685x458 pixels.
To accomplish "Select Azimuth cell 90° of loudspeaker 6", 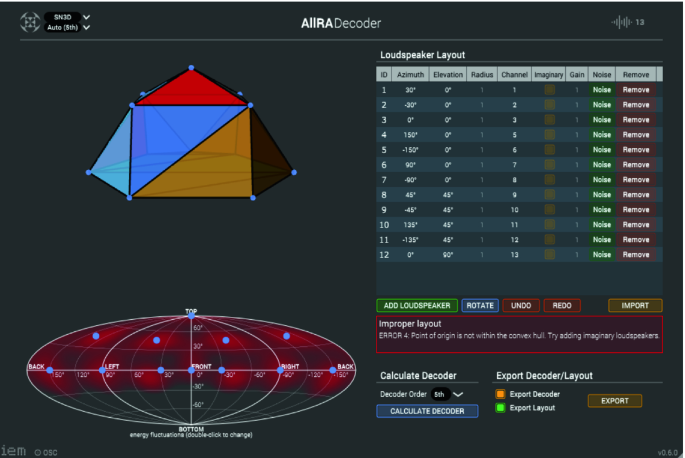I will (410, 165).
